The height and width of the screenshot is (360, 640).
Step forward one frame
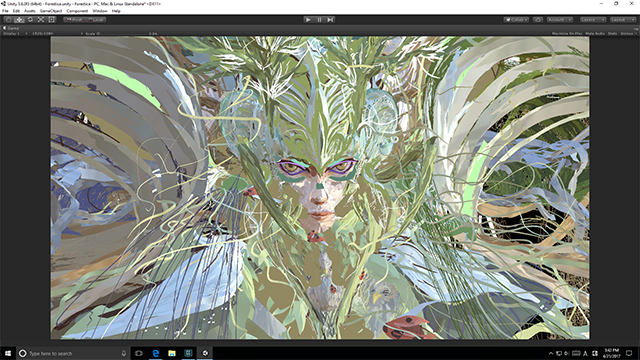click(x=330, y=20)
